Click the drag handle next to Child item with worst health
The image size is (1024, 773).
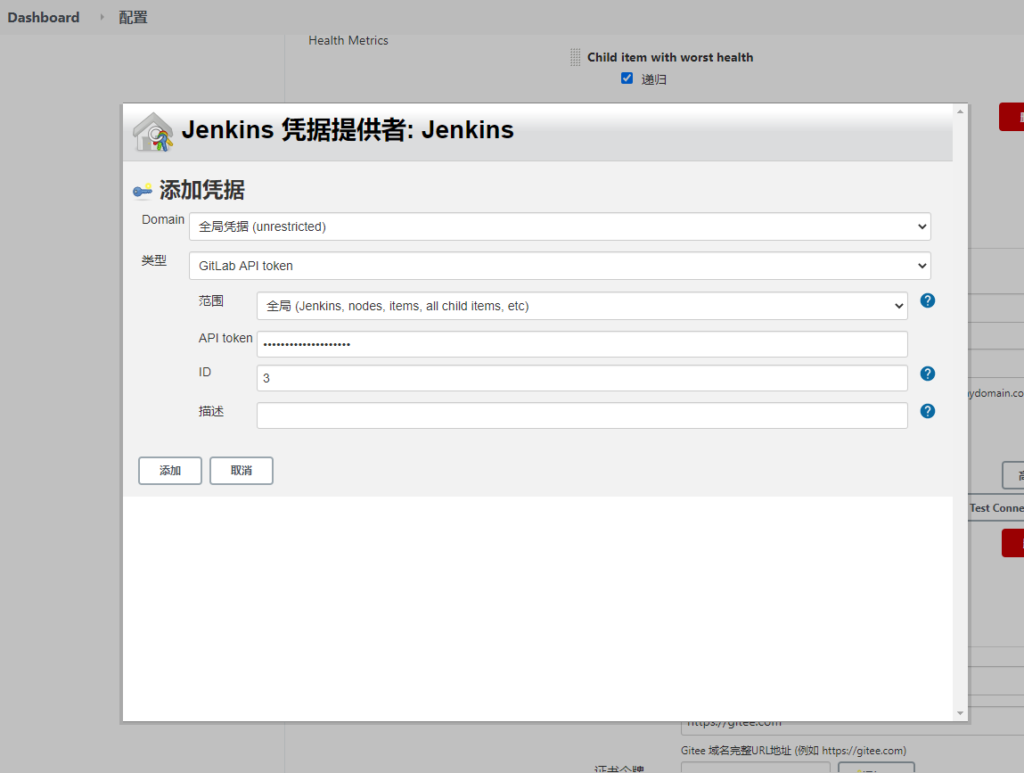(575, 57)
